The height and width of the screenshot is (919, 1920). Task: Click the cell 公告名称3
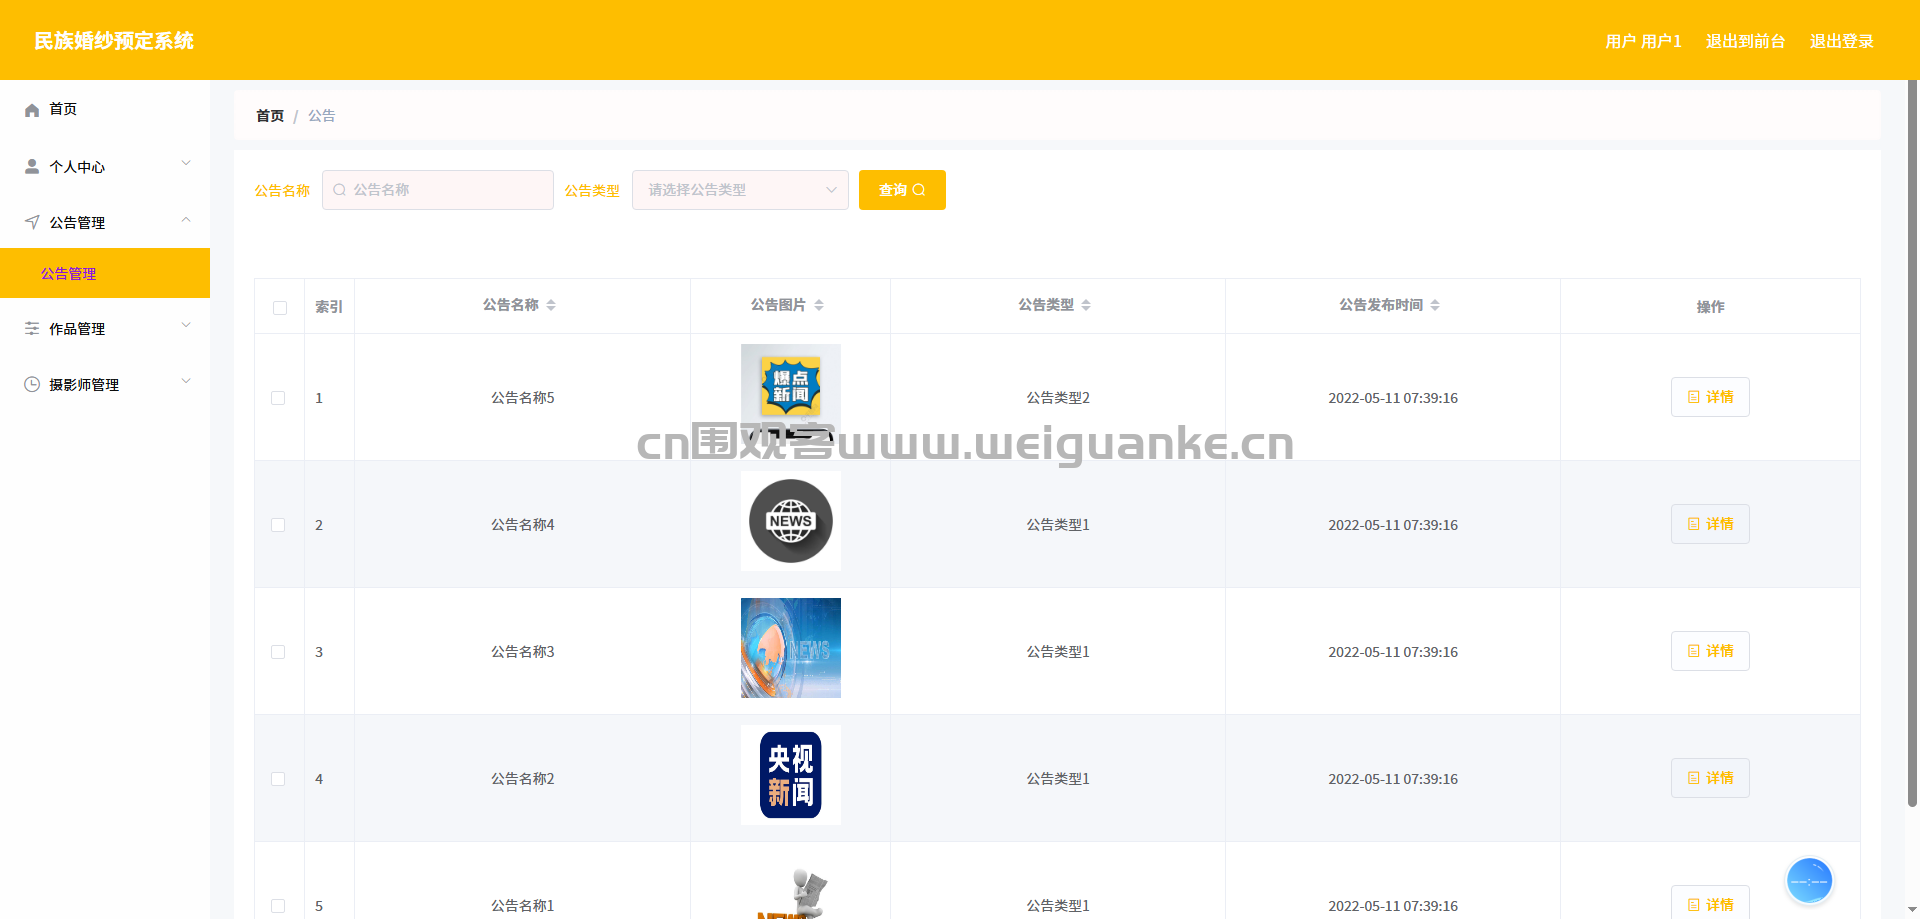click(522, 652)
